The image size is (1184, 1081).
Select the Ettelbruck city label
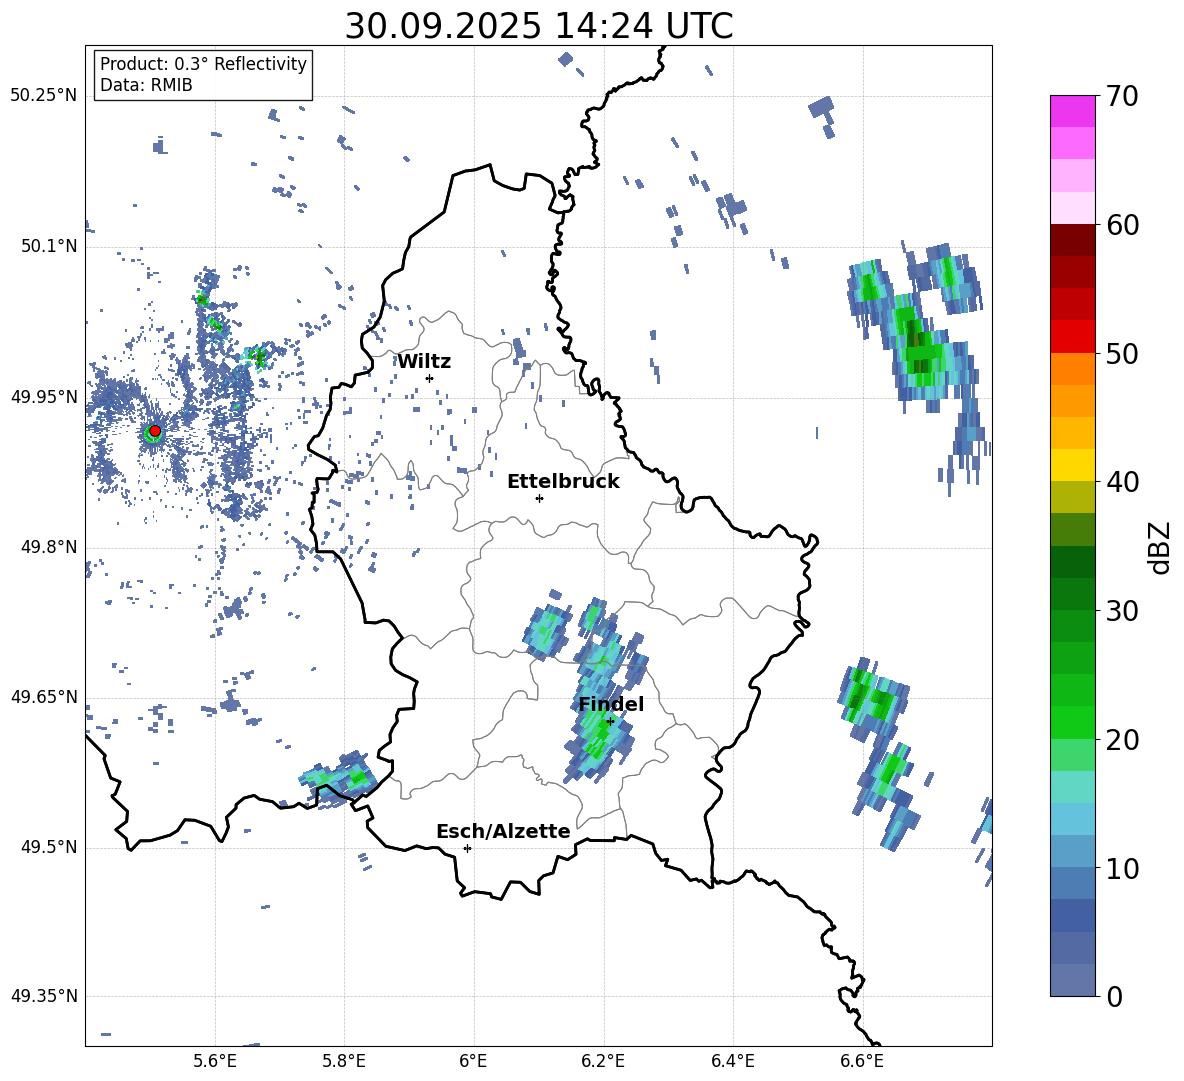(563, 482)
